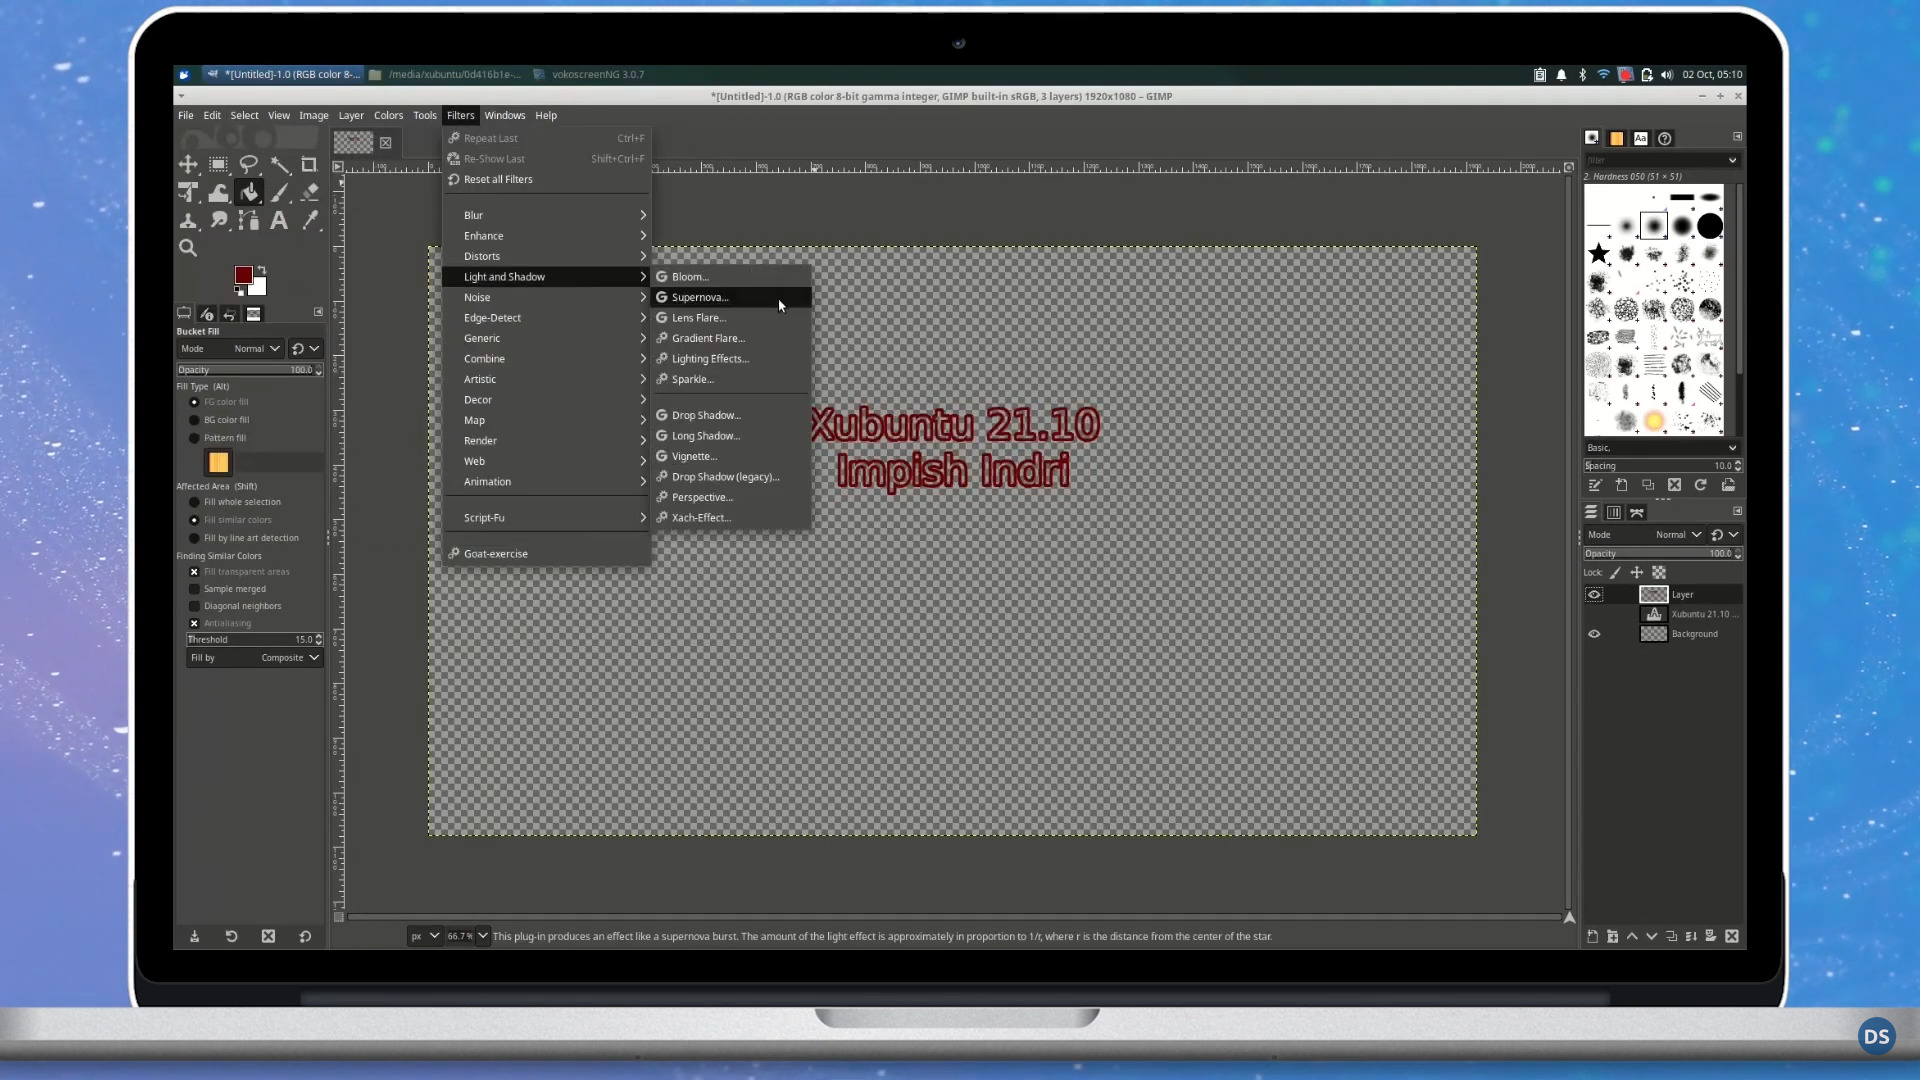Select the Bucket Fill tool

pyautogui.click(x=249, y=192)
